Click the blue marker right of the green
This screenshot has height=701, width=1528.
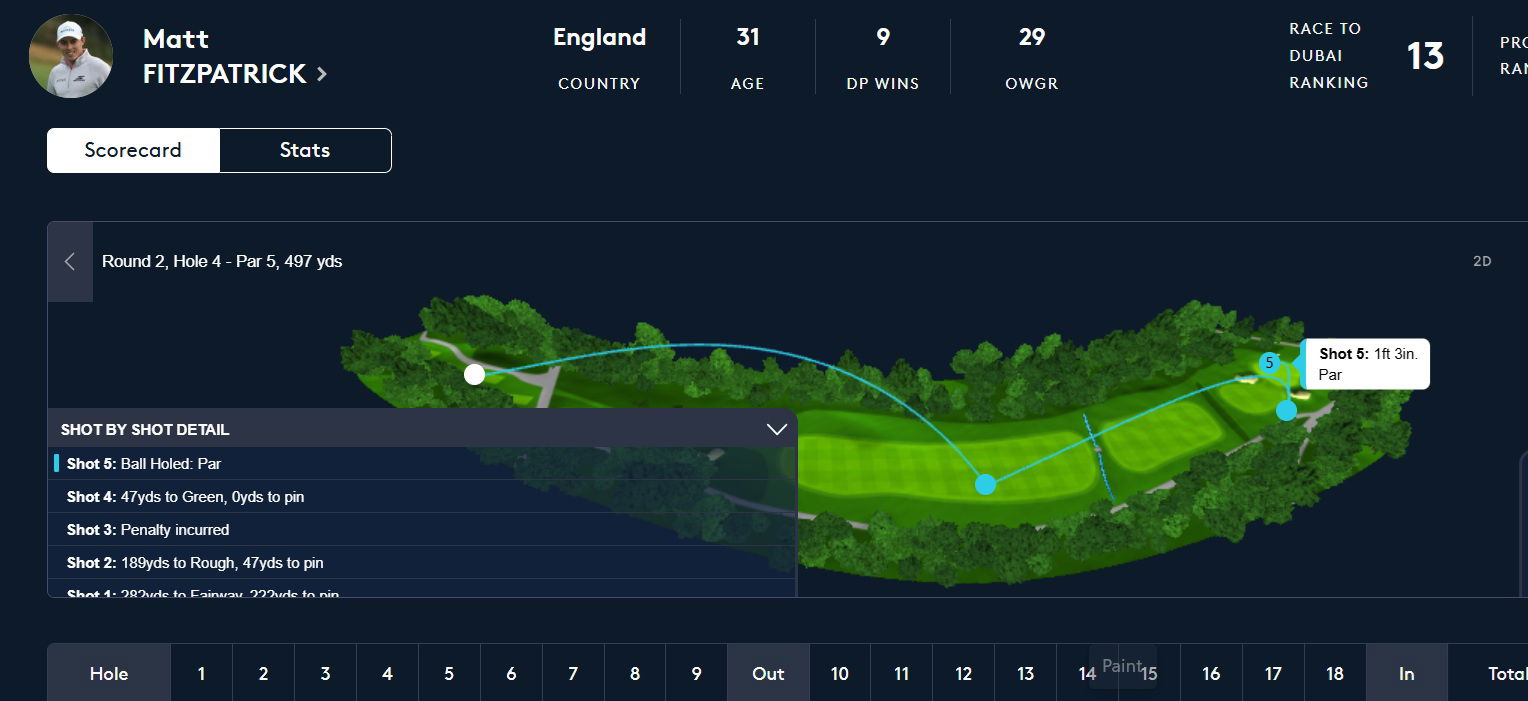1286,410
